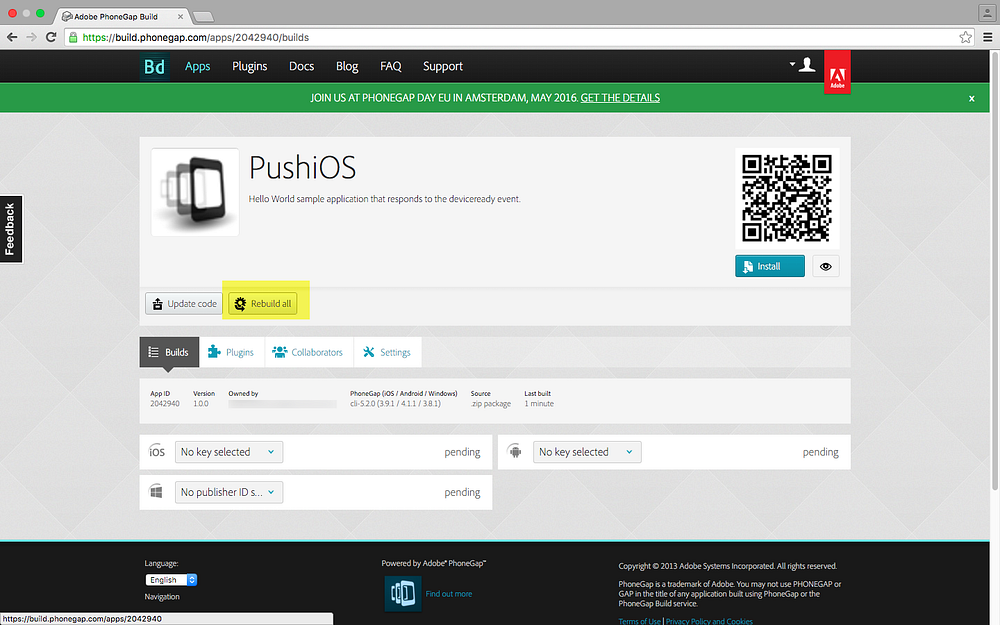Click the iOS build pending status
The height and width of the screenshot is (625, 1000).
pos(462,452)
